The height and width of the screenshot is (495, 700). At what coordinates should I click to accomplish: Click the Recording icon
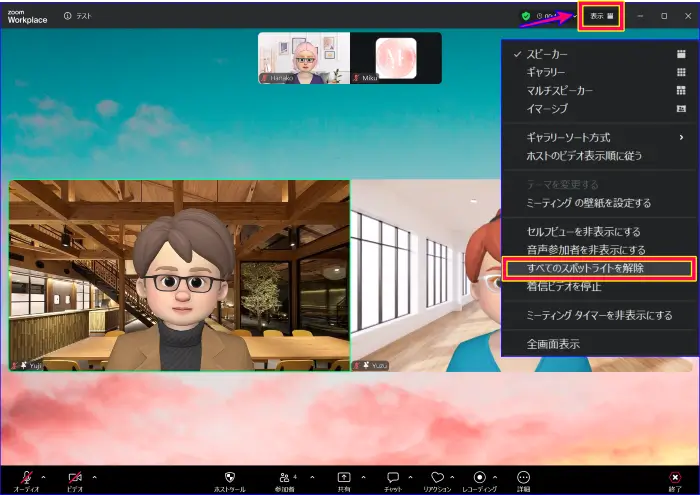tap(479, 478)
